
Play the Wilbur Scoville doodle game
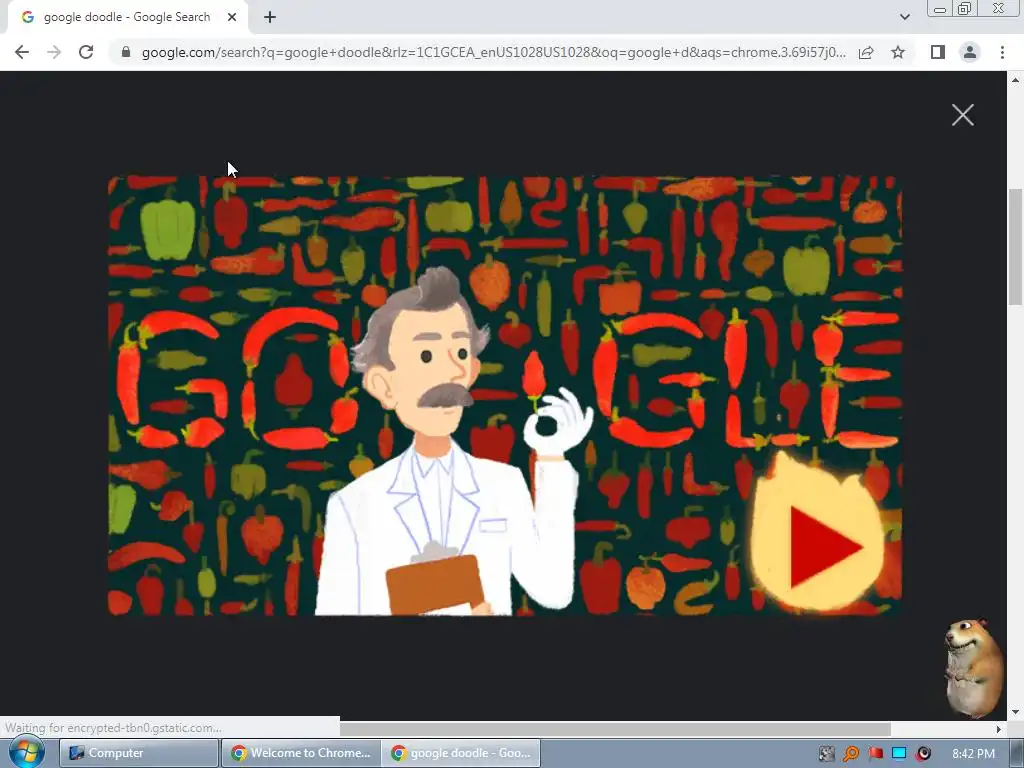[x=820, y=533]
